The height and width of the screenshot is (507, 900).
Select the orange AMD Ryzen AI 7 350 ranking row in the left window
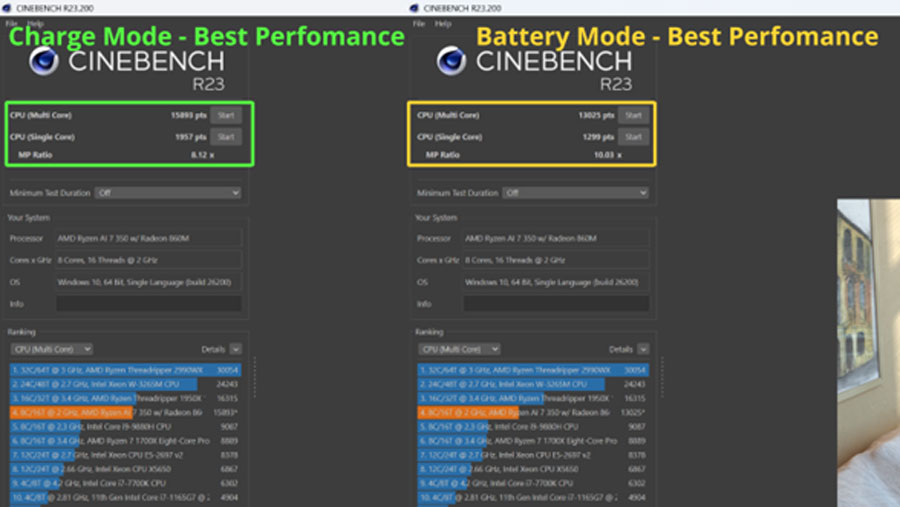coord(110,411)
